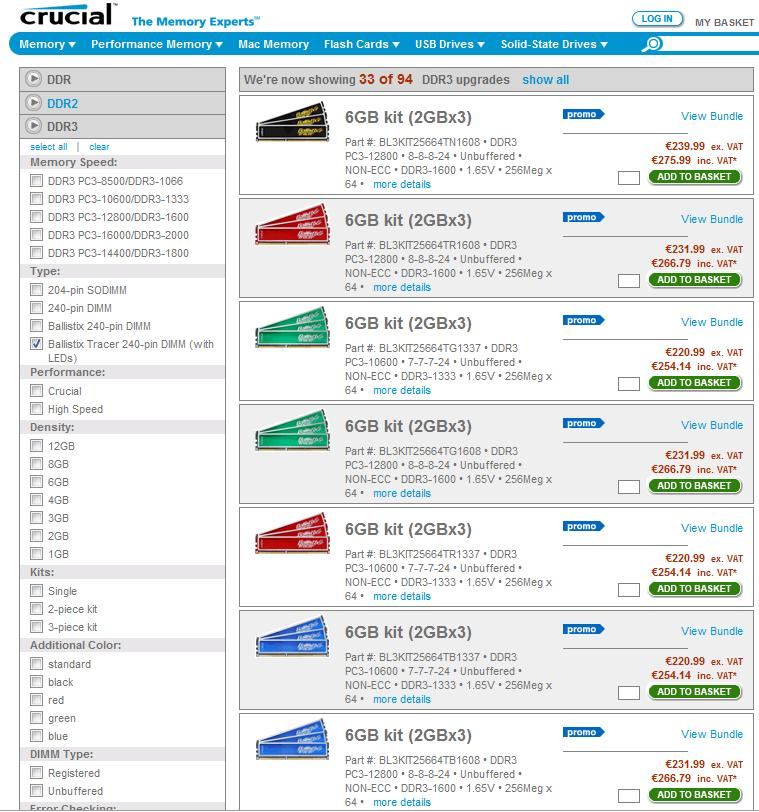Click the €239.99 ex. VAT price
Viewport: 759px width, 812px height.
[x=704, y=146]
